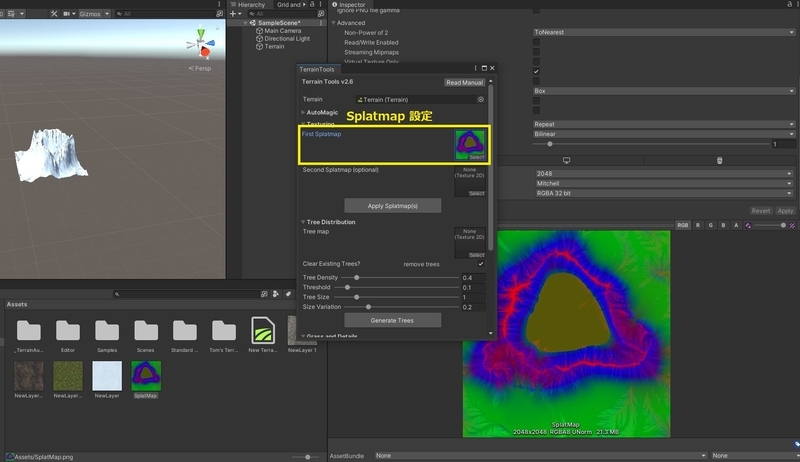Open the Repeat wrap mode dropdown
Image resolution: width=800 pixels, height=462 pixels.
[664, 124]
